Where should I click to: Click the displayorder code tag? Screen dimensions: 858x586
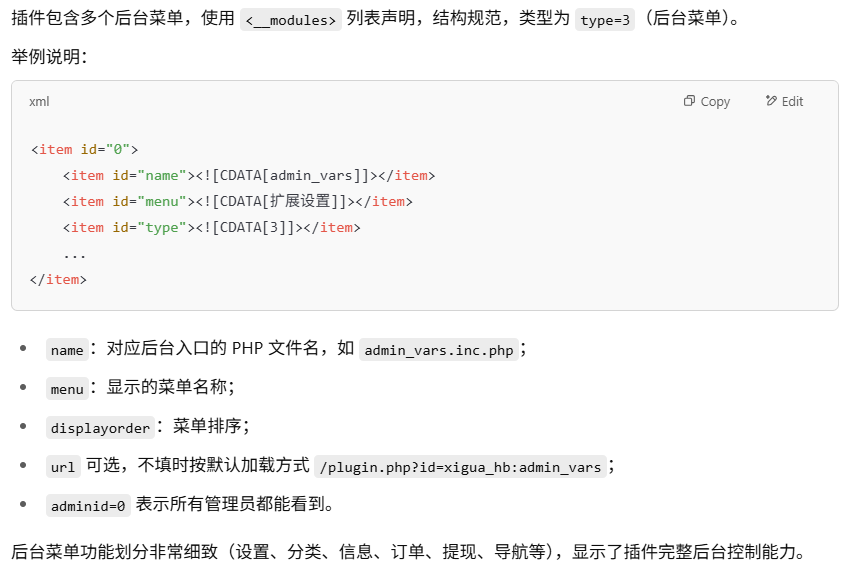pos(101,428)
